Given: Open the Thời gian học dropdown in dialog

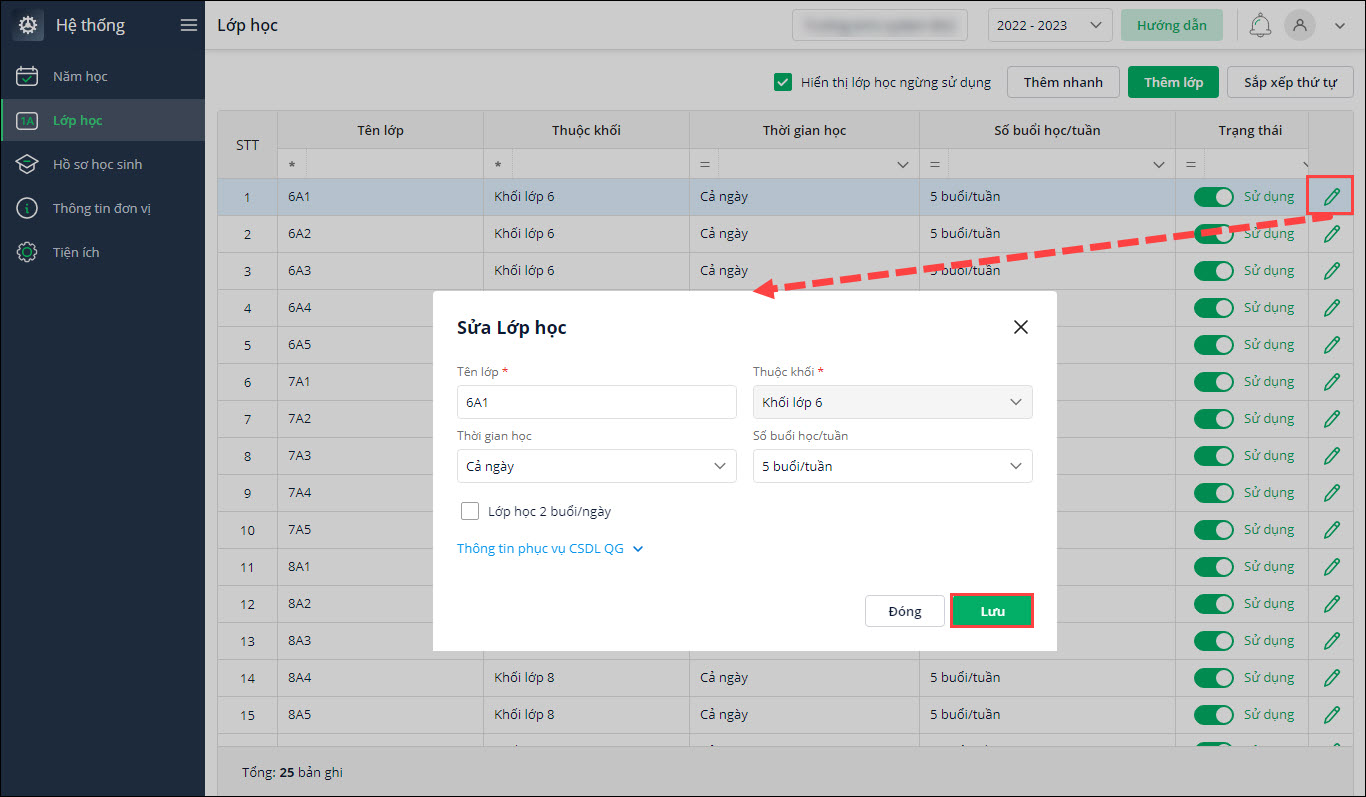Looking at the screenshot, I should tap(596, 466).
